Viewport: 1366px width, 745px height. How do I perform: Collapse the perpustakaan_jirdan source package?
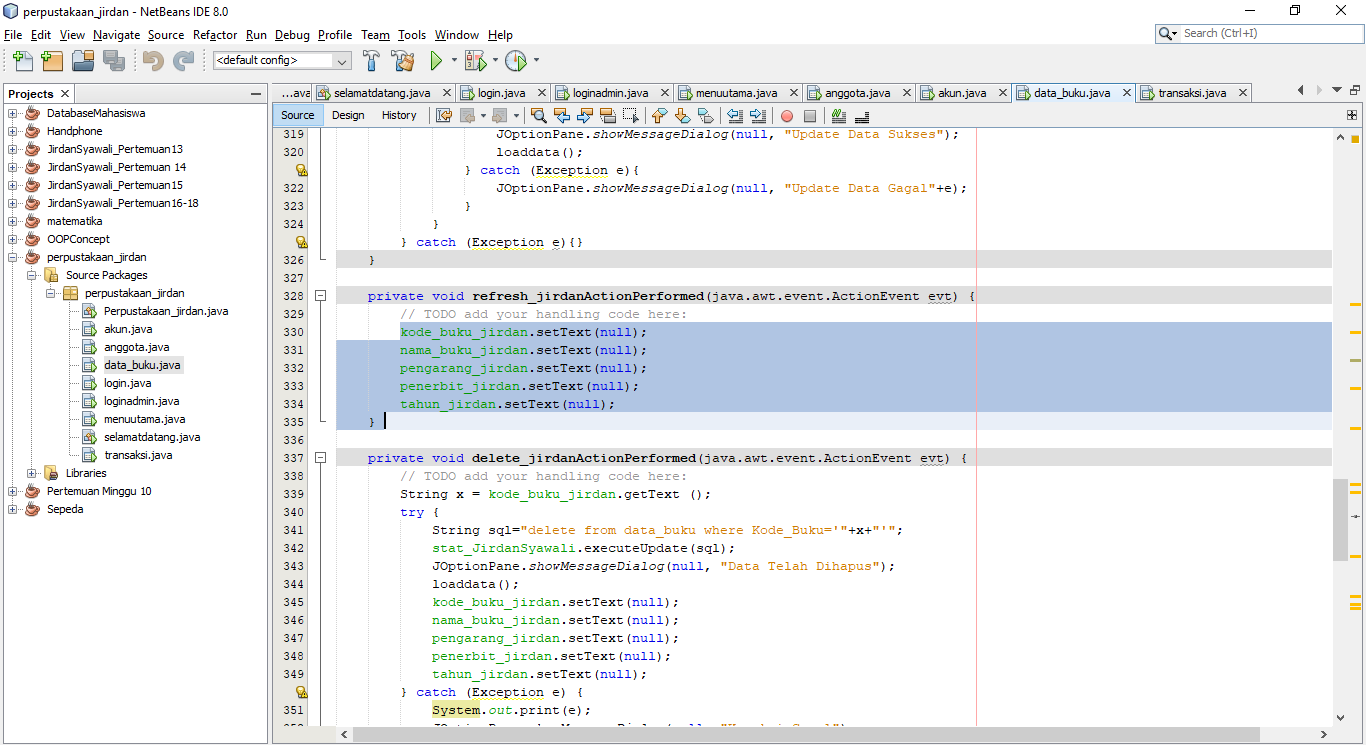pyautogui.click(x=48, y=293)
